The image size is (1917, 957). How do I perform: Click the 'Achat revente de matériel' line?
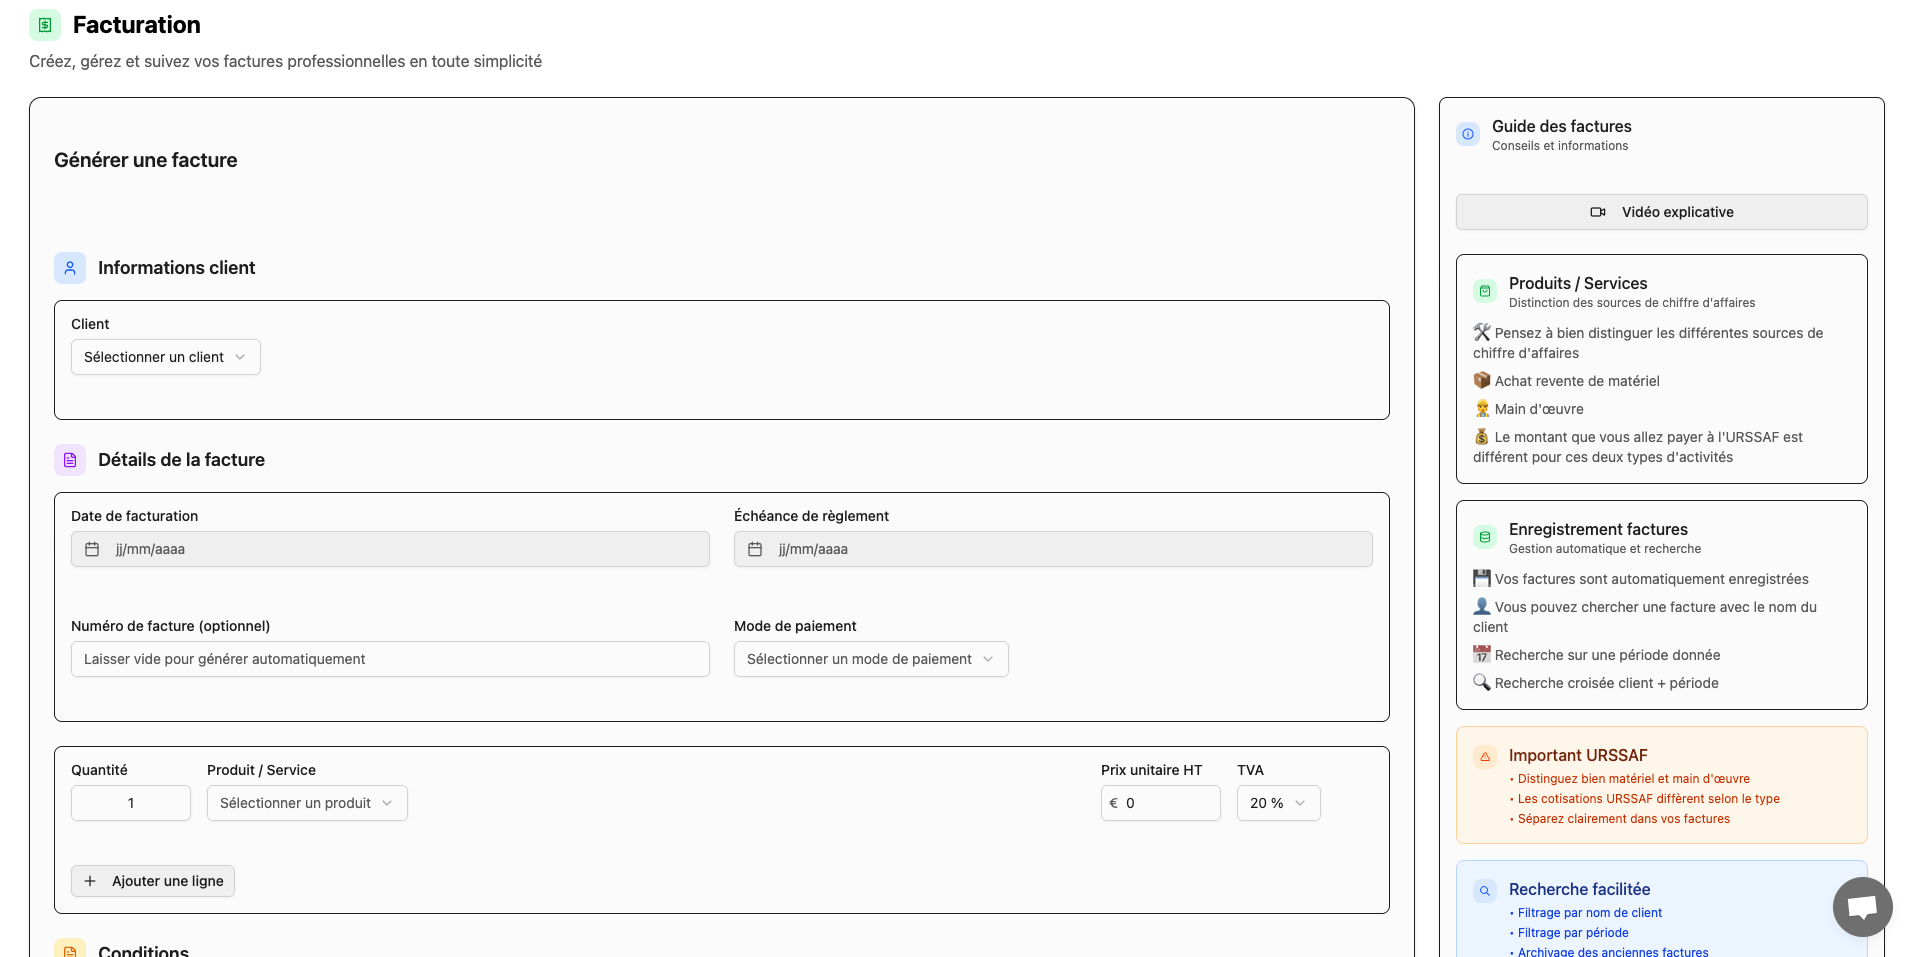tap(1566, 381)
